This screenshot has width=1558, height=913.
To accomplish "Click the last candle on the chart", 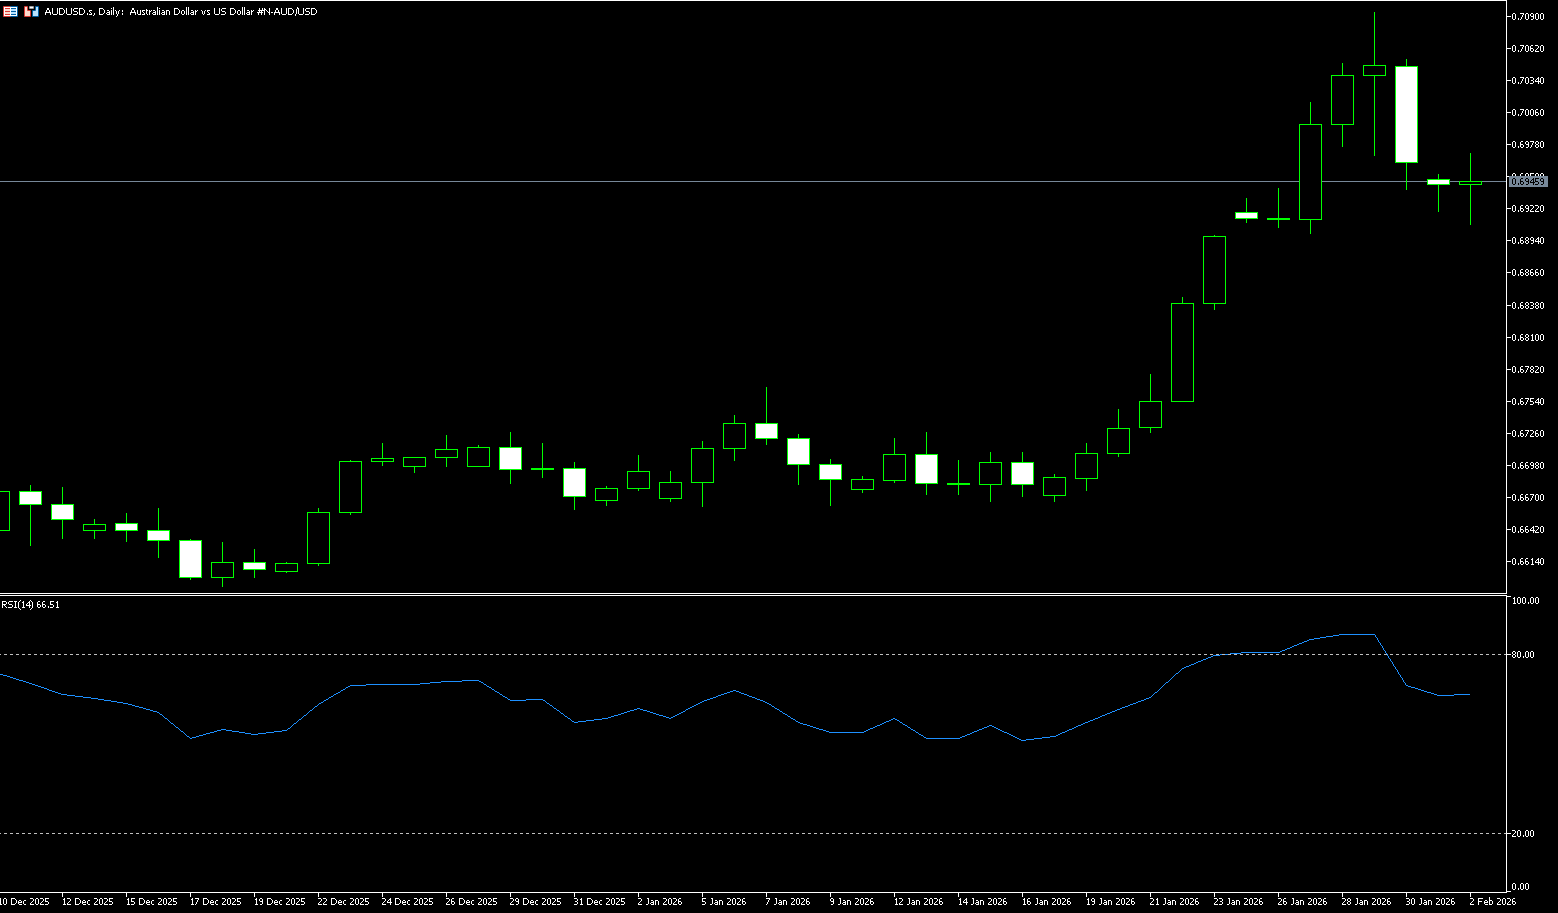I will pos(1470,183).
